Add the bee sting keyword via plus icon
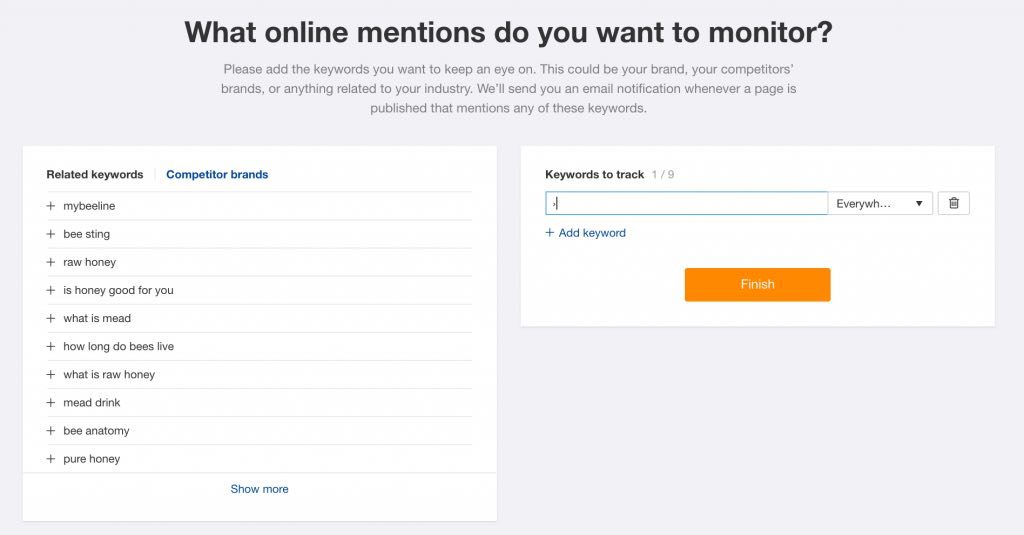The image size is (1024, 535). [51, 234]
